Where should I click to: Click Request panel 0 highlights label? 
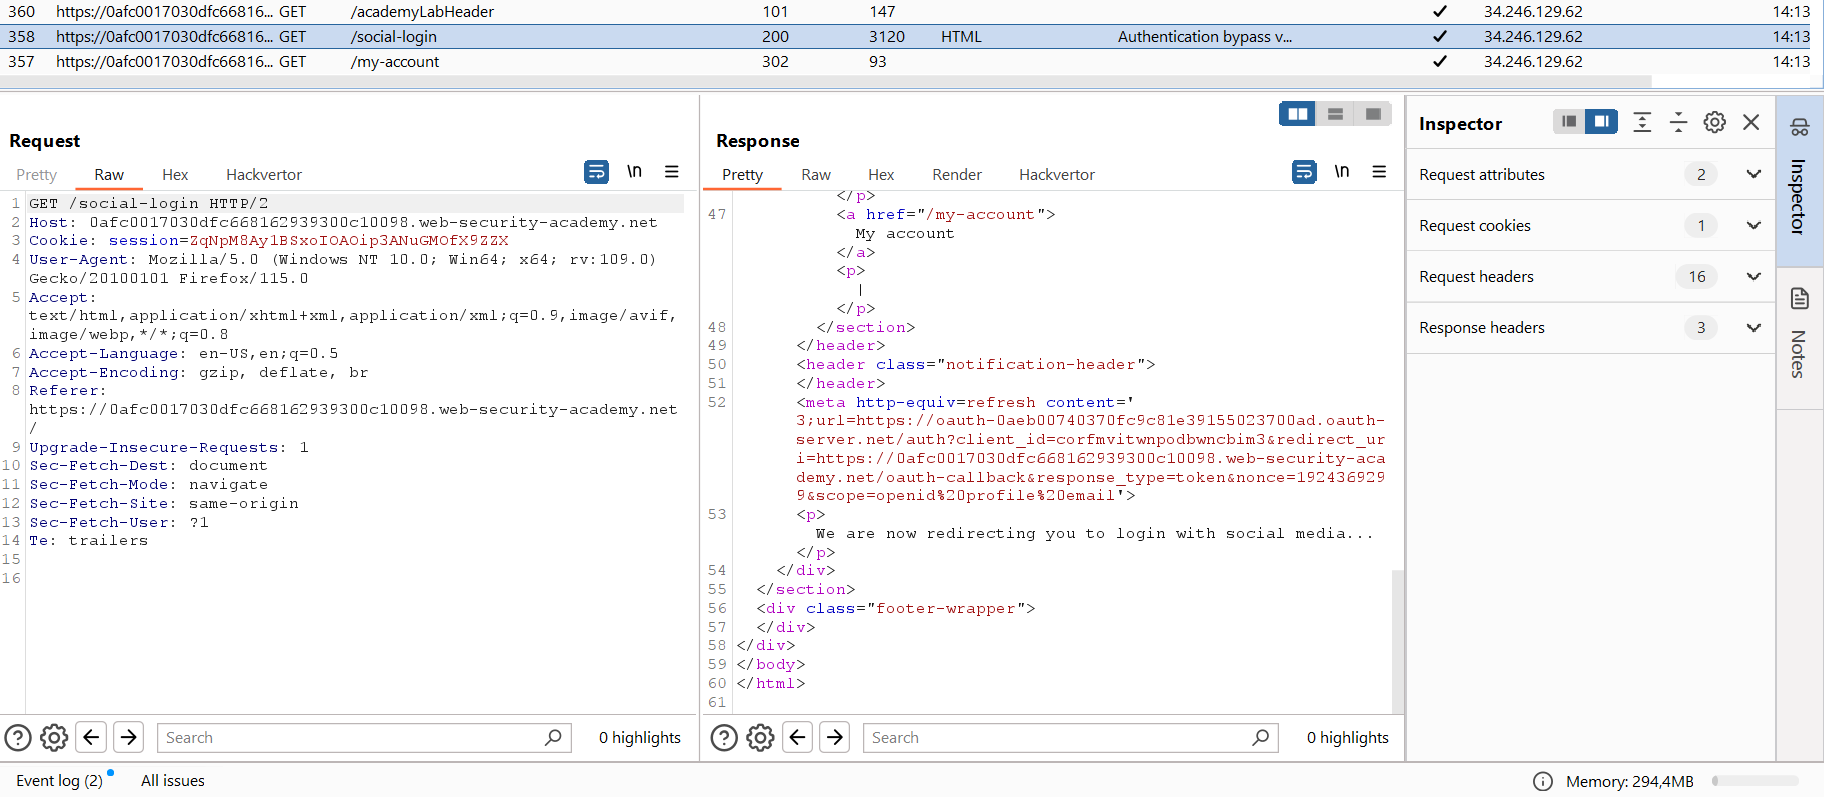coord(640,738)
